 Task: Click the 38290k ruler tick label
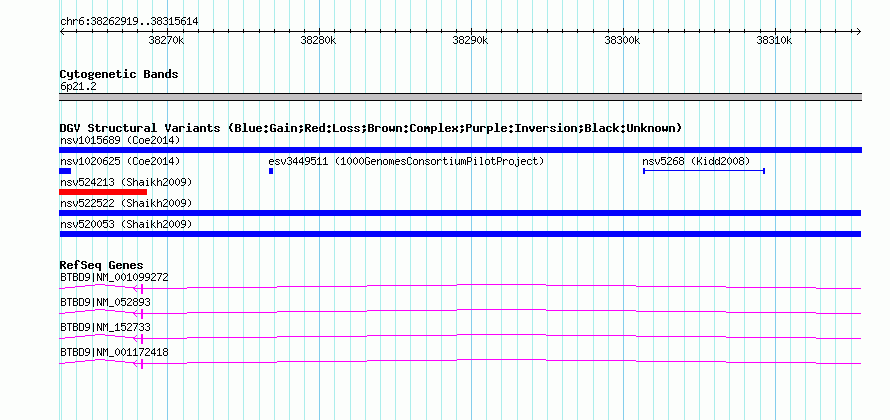coord(471,40)
